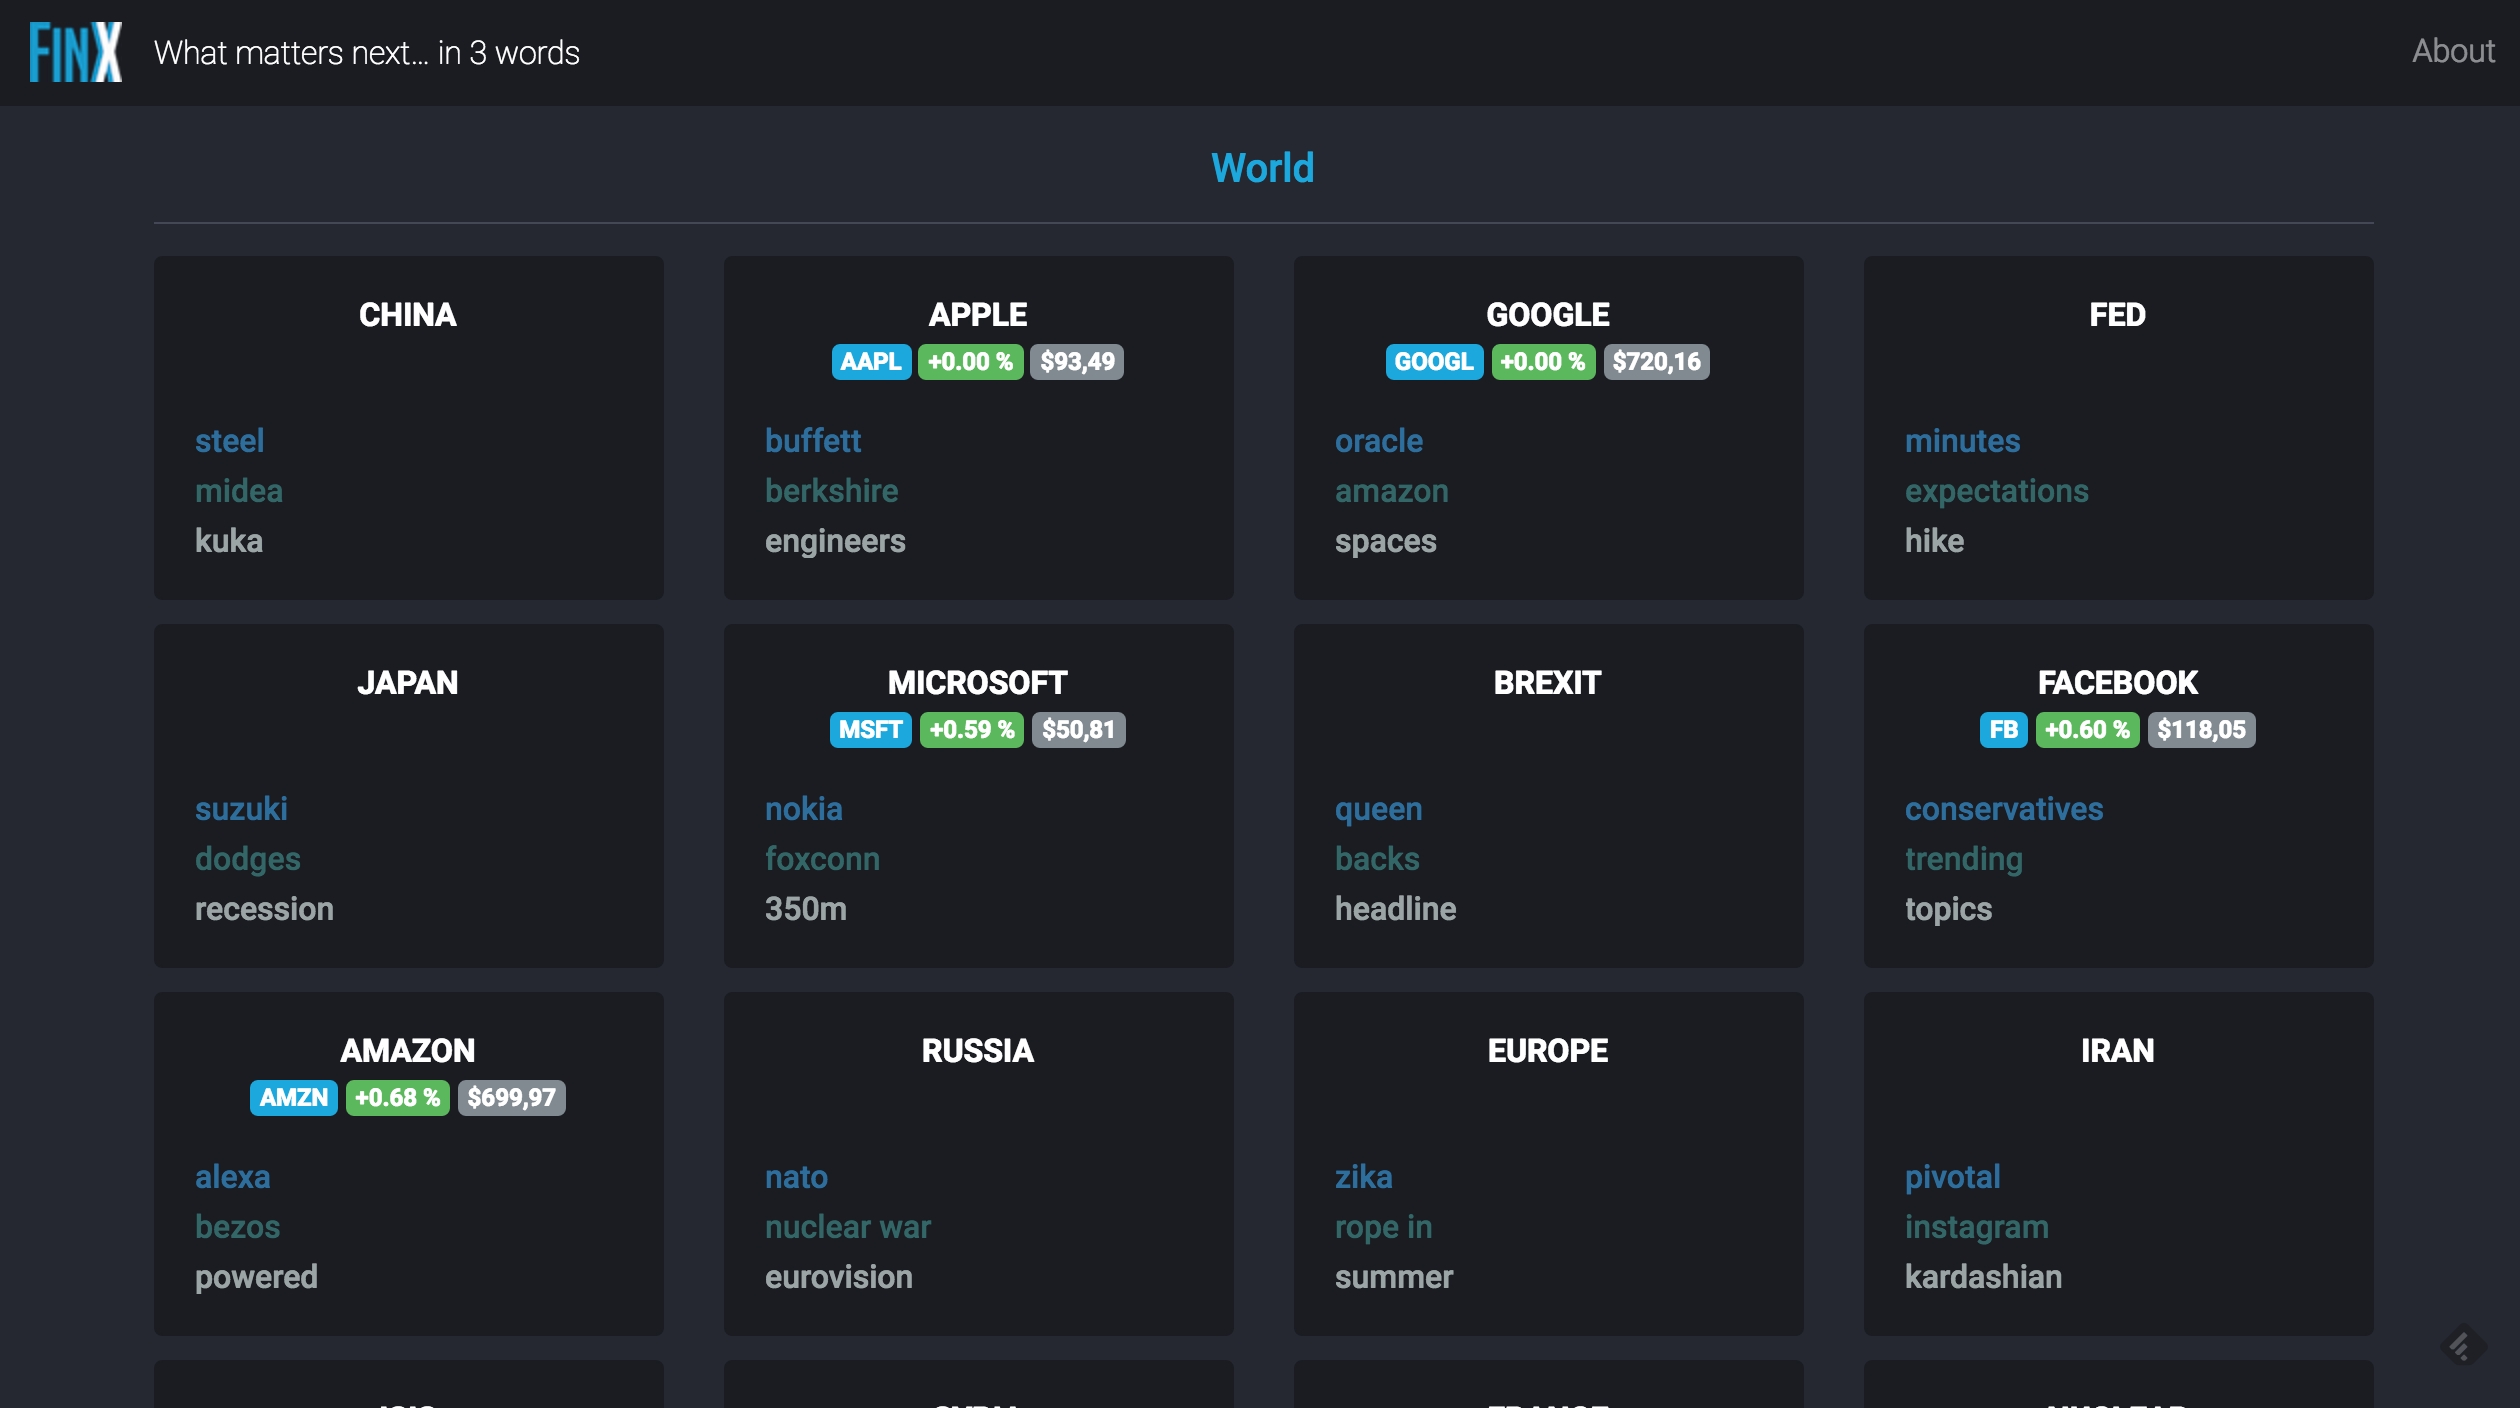This screenshot has height=1408, width=2520.
Task: Select the word kuka under CHINA
Action: [x=229, y=541]
